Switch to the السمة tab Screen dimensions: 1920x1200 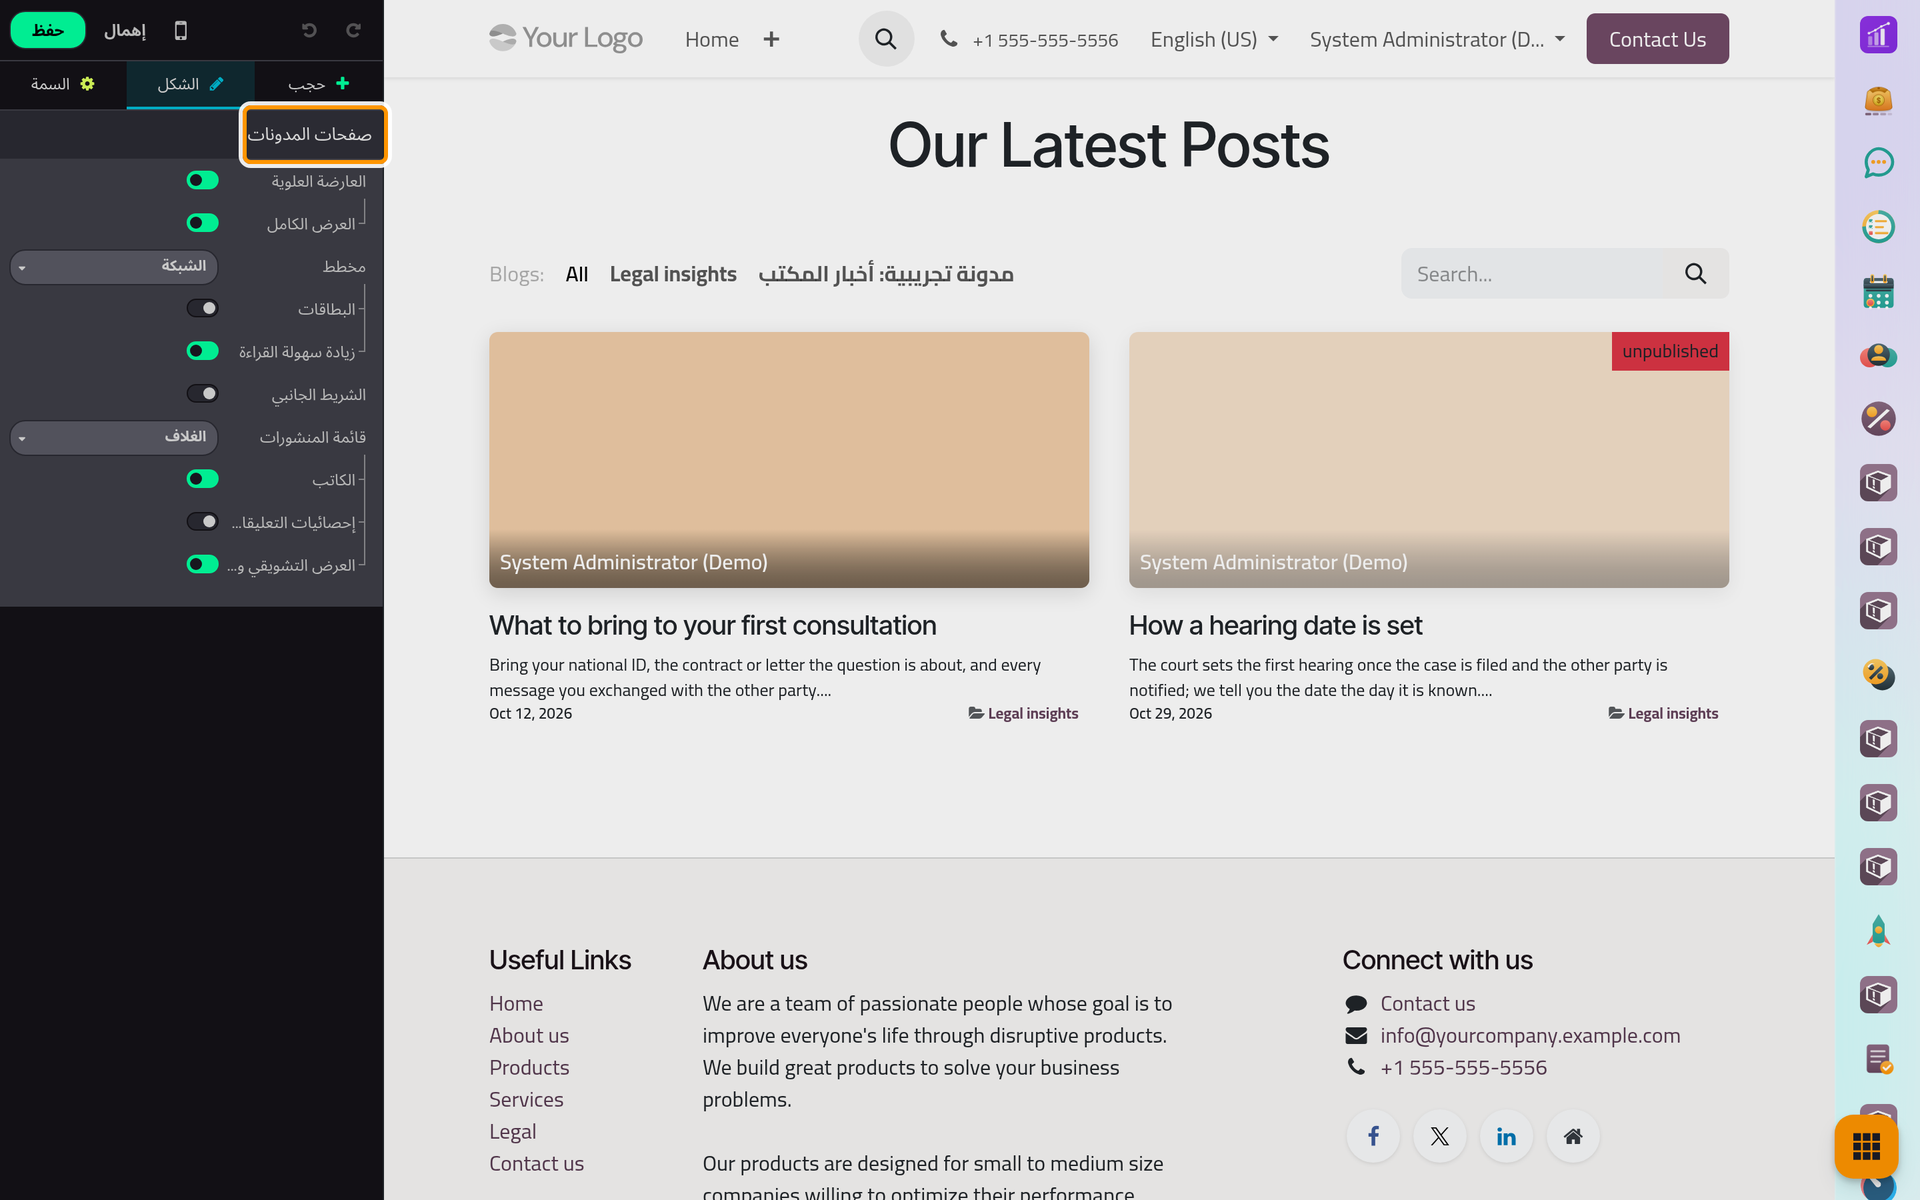[x=63, y=84]
